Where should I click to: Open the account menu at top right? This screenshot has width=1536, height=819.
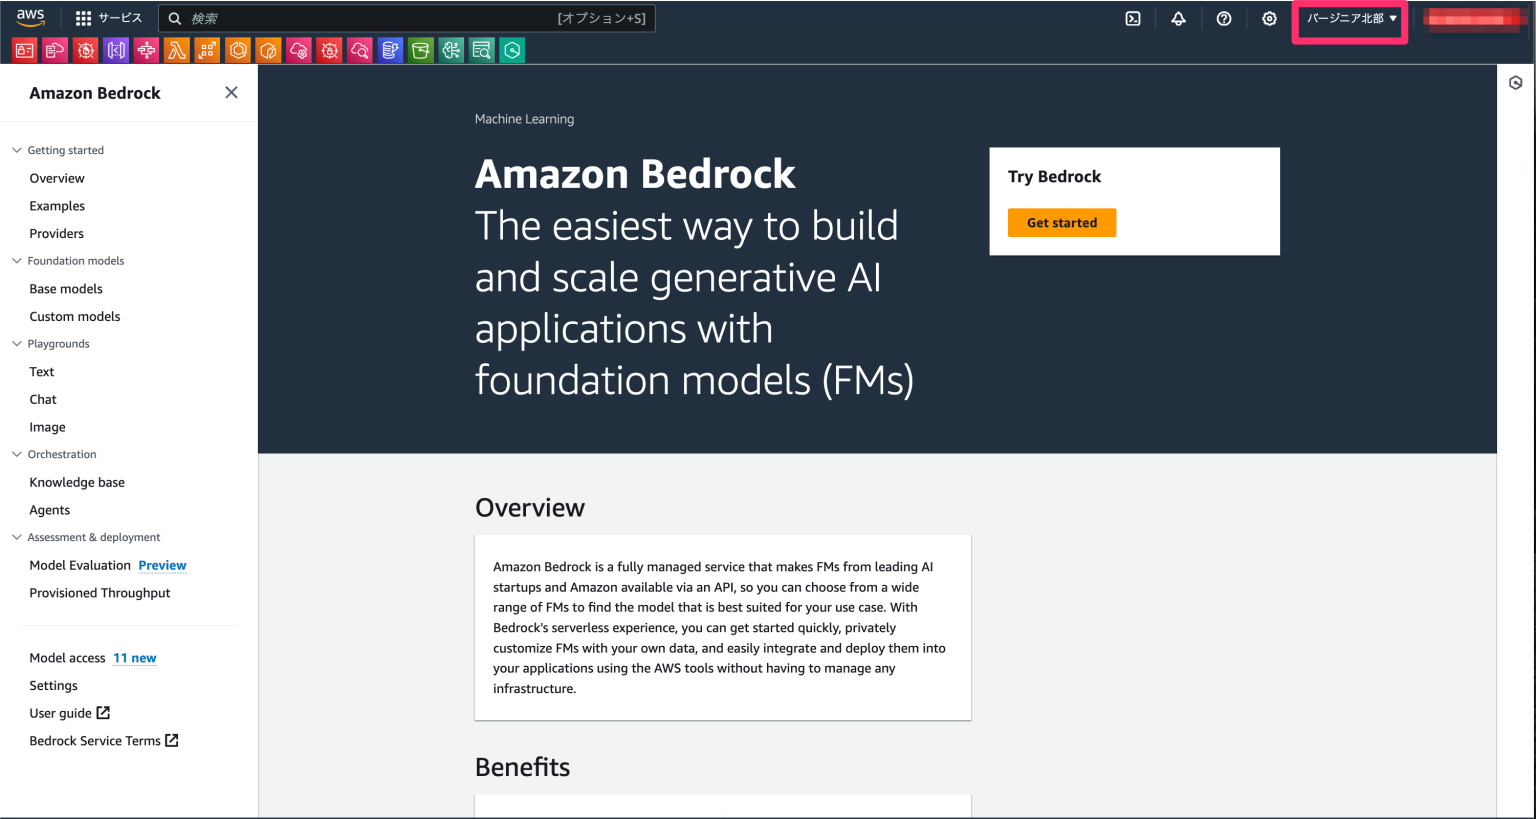pos(1474,18)
